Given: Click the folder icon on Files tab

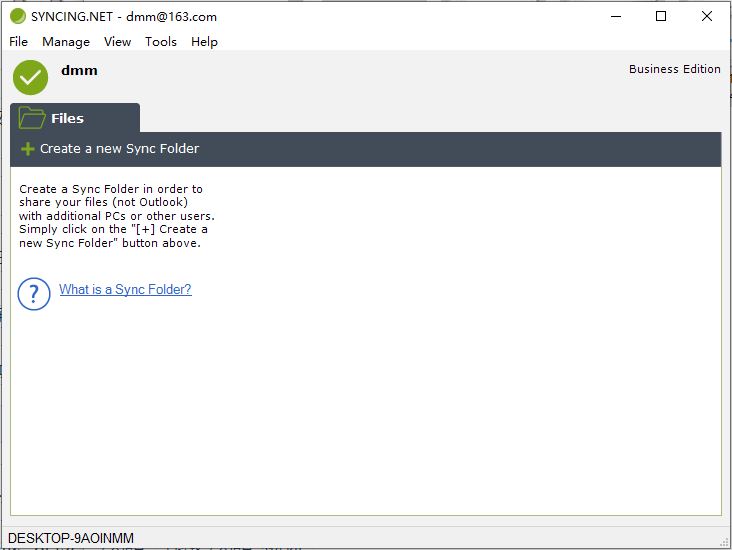Looking at the screenshot, I should click(32, 118).
